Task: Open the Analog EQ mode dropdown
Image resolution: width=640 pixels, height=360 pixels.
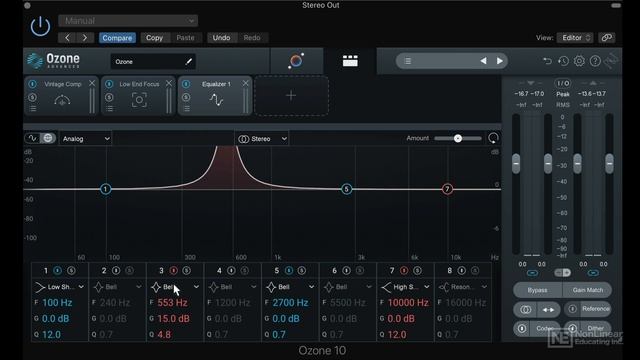Action: click(x=86, y=139)
